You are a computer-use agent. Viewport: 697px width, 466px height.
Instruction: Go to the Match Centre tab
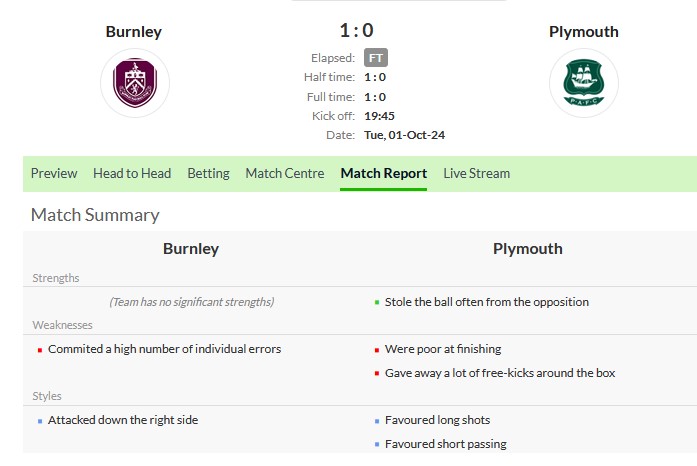point(285,173)
